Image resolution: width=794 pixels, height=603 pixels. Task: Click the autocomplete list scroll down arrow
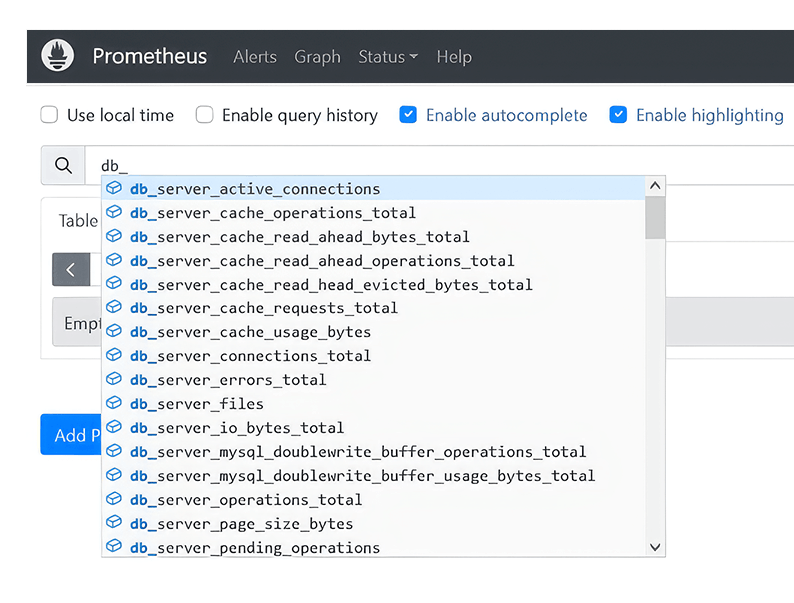pos(655,547)
